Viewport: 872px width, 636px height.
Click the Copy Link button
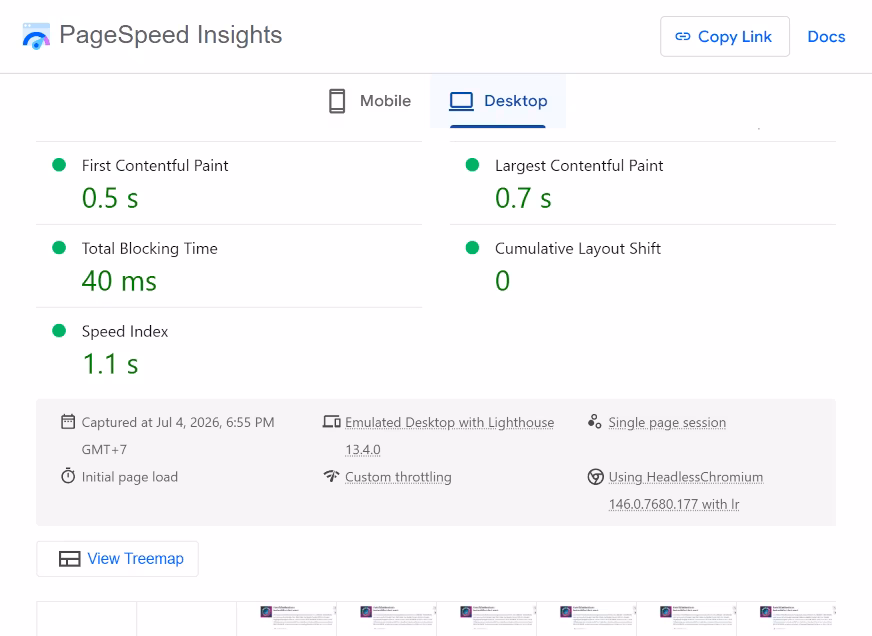pyautogui.click(x=725, y=37)
